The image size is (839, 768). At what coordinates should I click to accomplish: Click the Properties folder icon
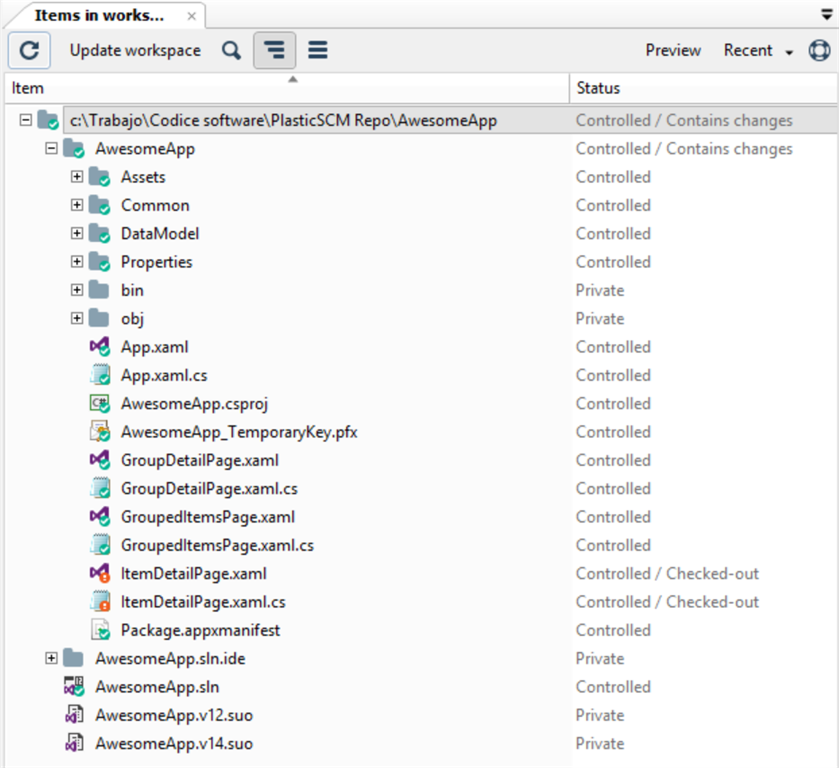tap(99, 262)
